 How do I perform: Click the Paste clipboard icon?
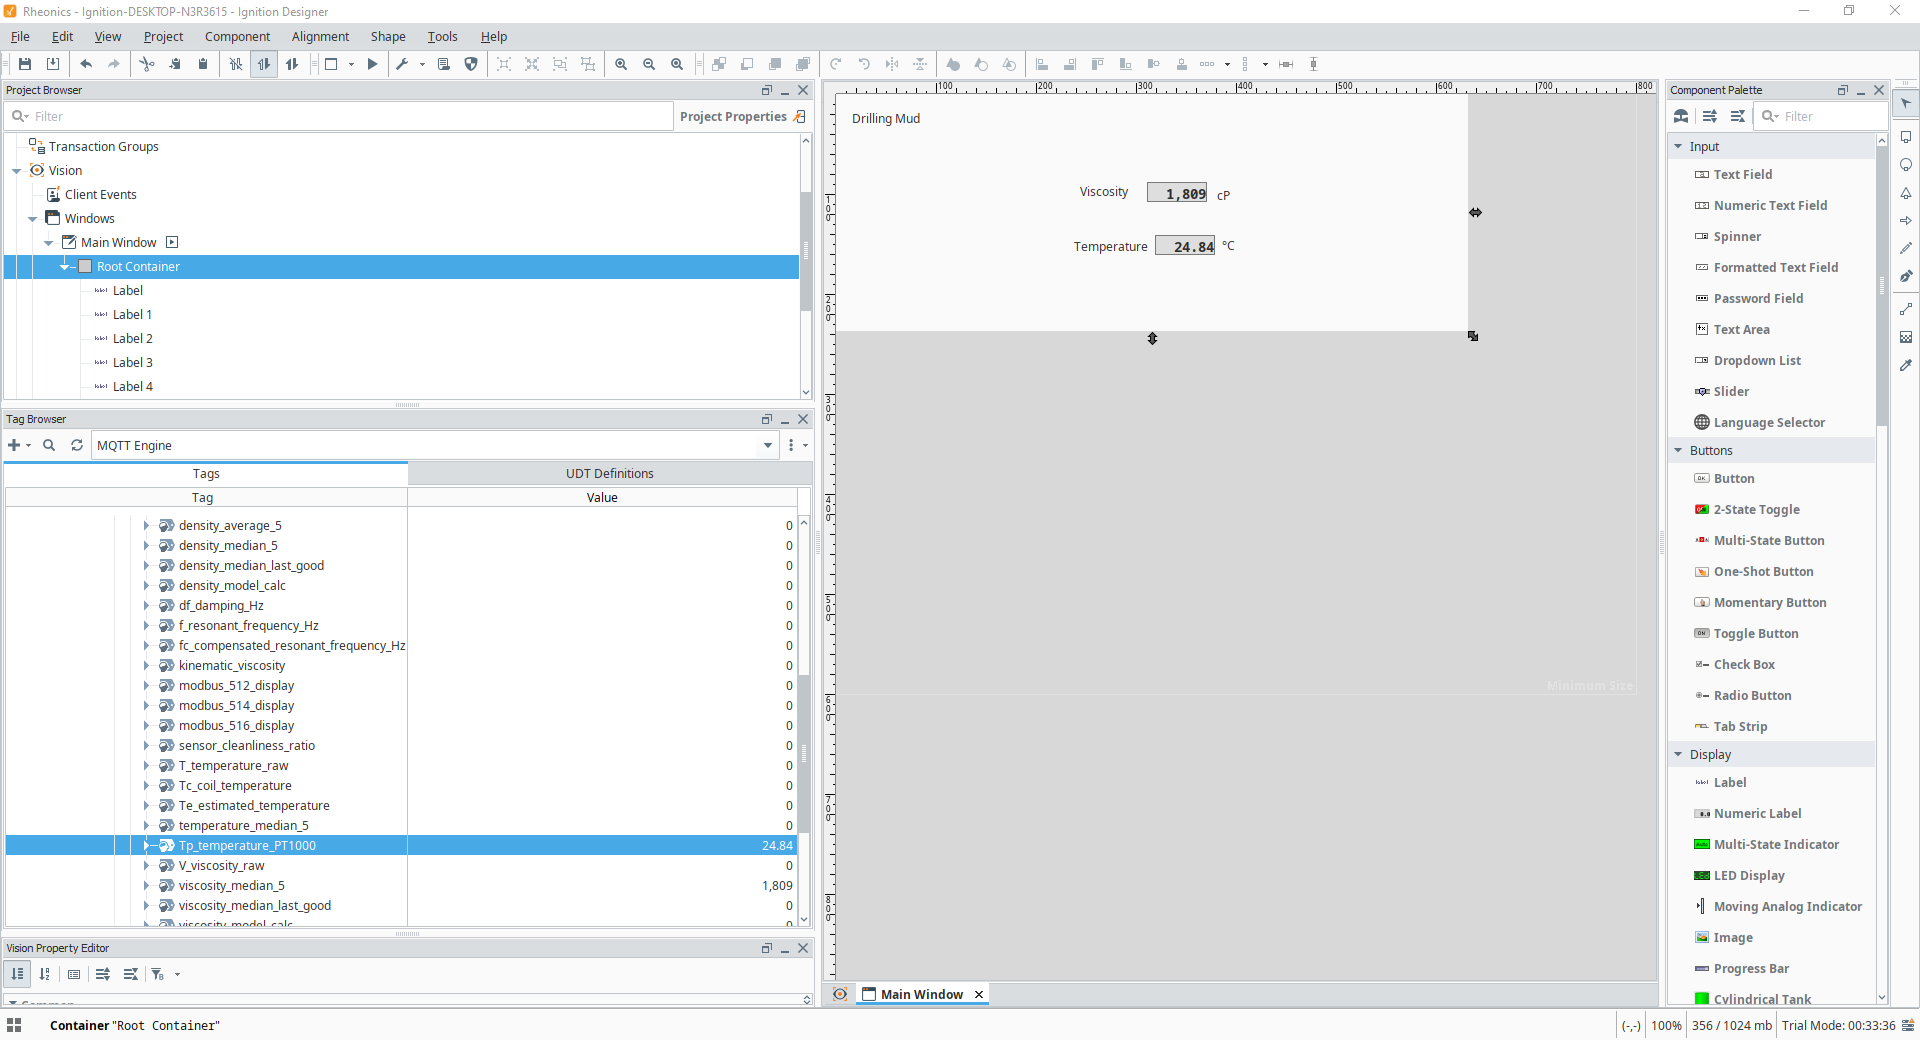203,64
